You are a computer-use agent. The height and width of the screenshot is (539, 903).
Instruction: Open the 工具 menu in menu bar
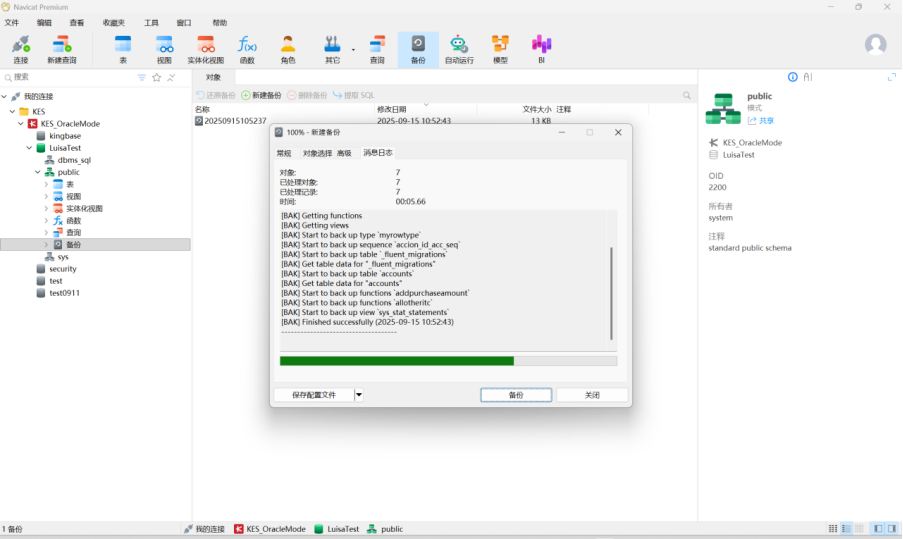[151, 22]
